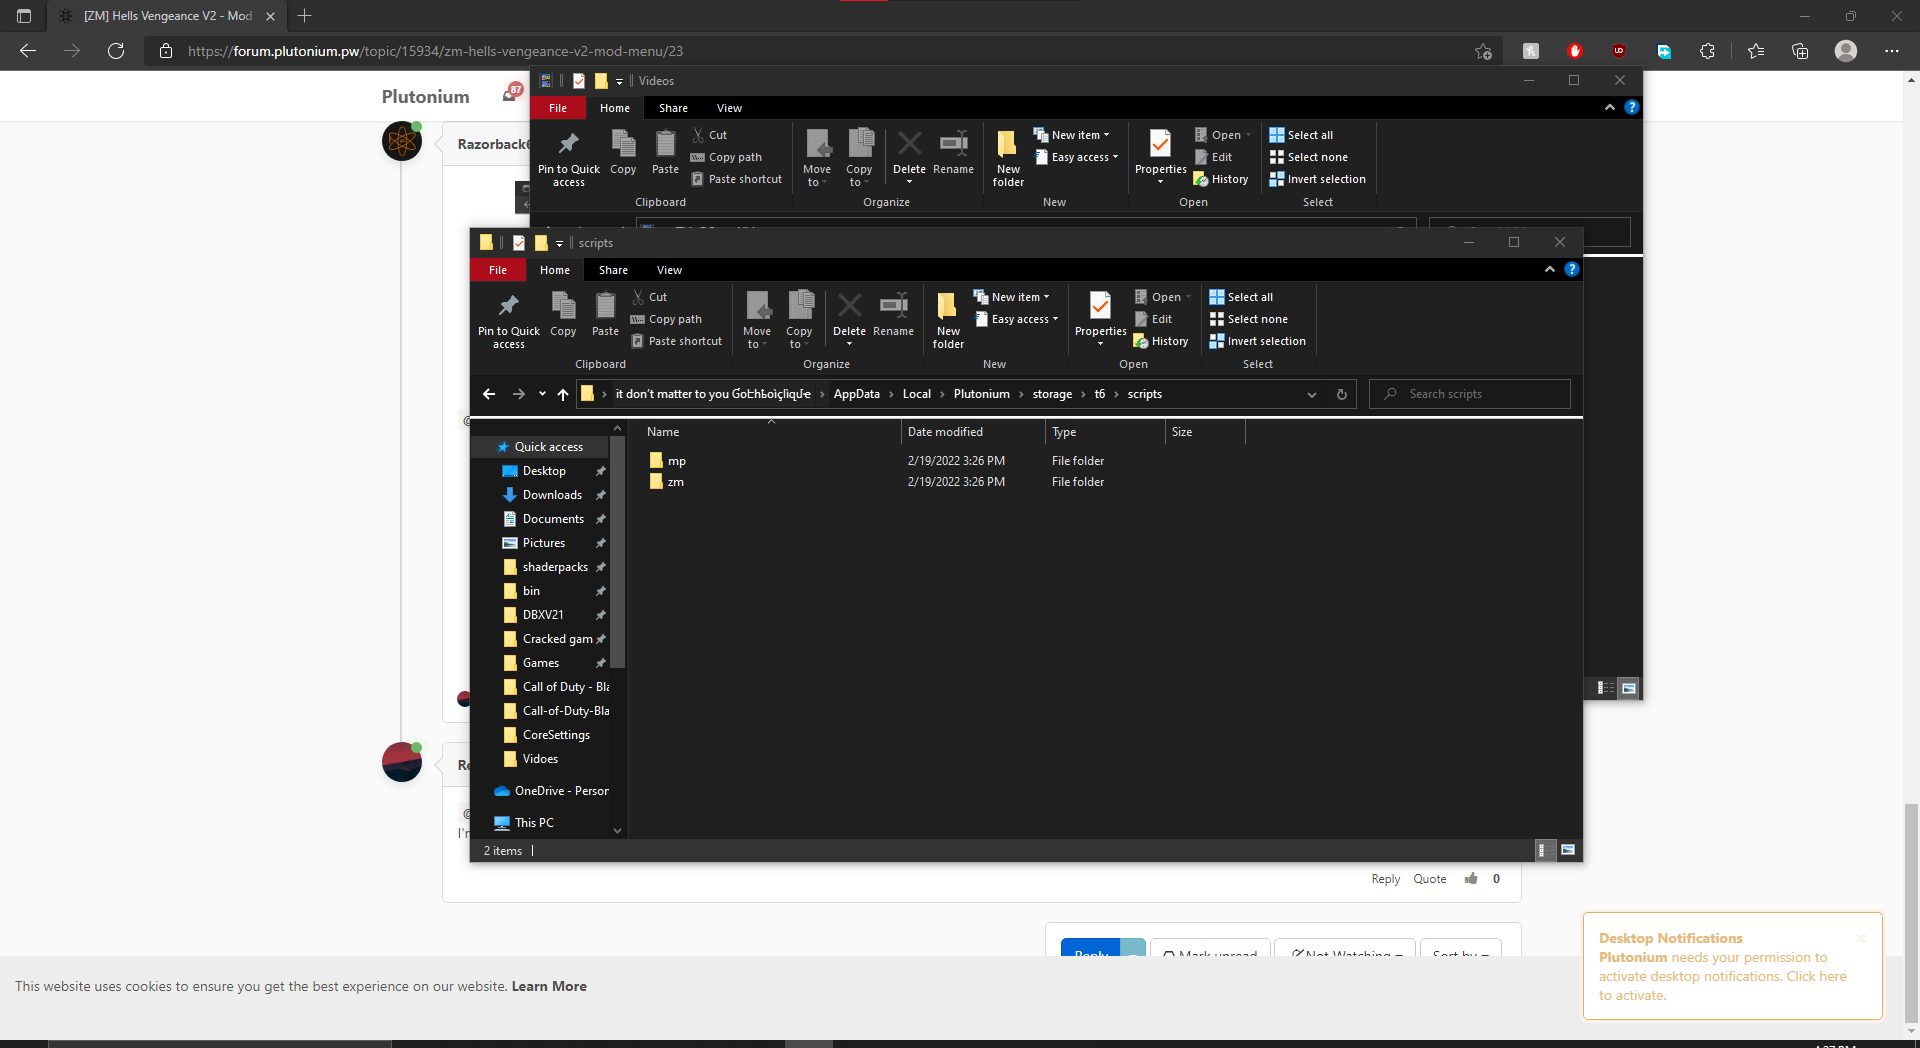The image size is (1920, 1048).
Task: Click AppData in the address breadcrumb
Action: click(x=857, y=394)
